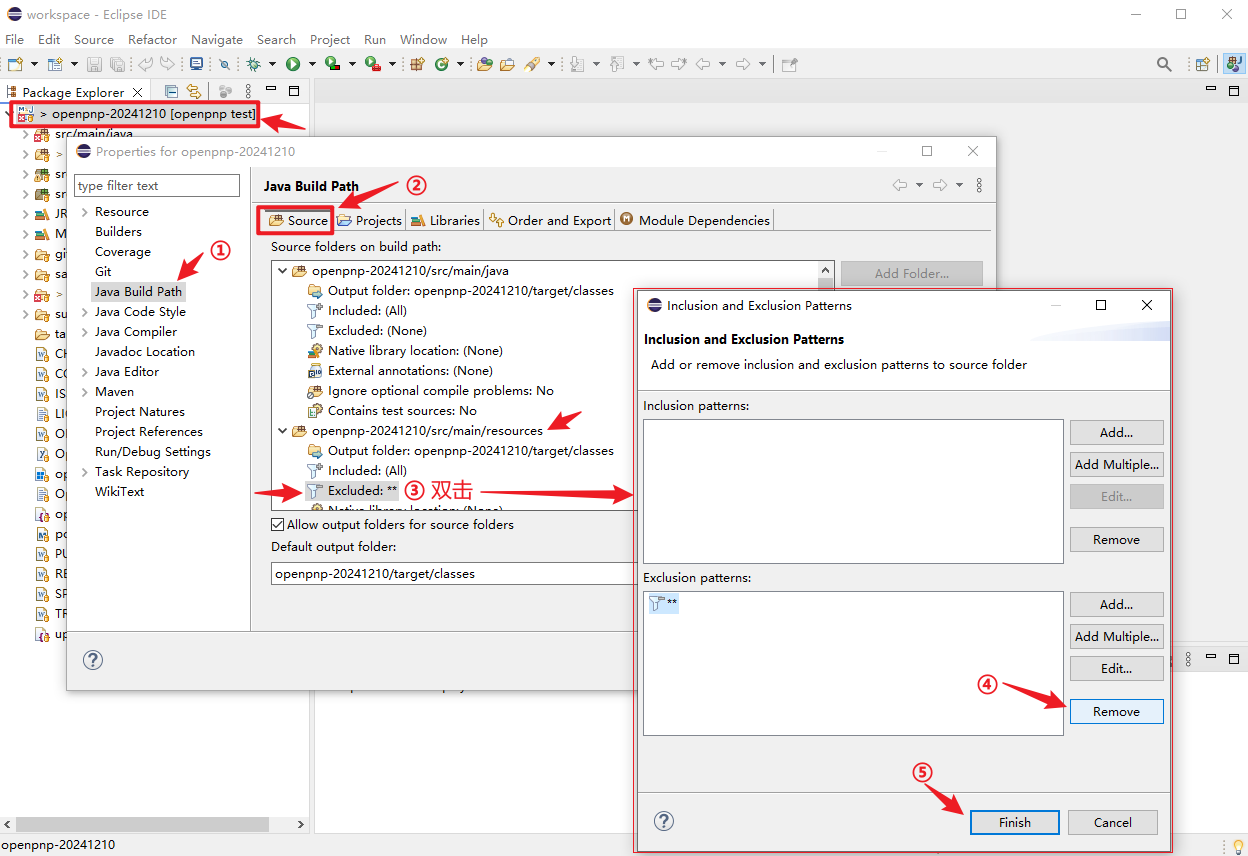This screenshot has width=1248, height=856.
Task: Click the green Run button in toolbar
Action: [x=293, y=64]
